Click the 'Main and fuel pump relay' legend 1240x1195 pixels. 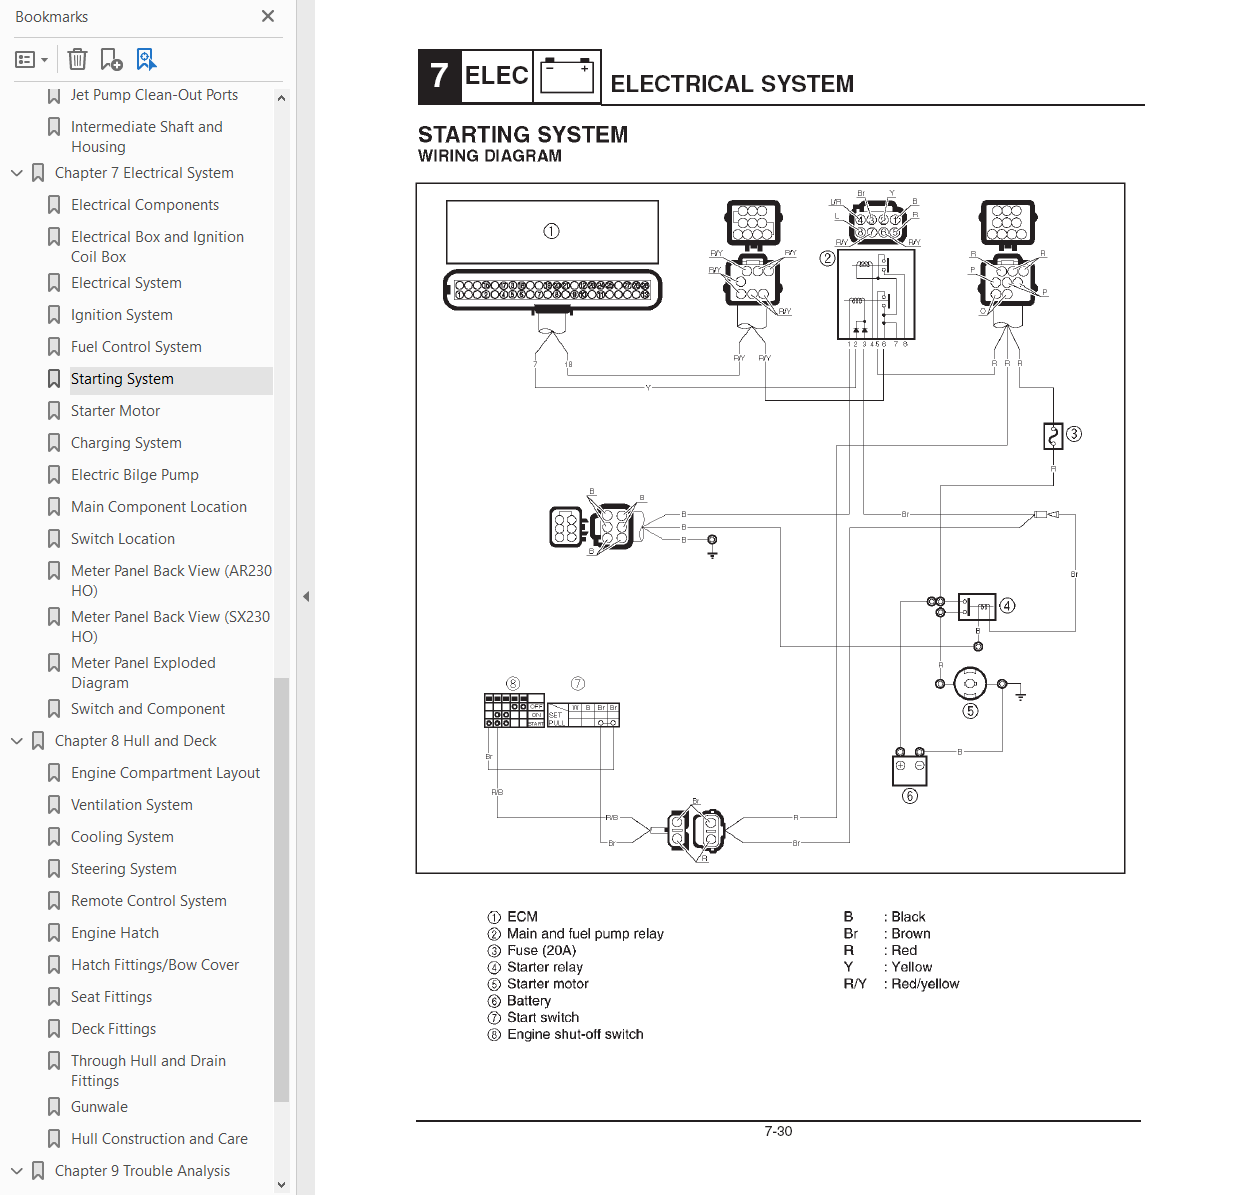tap(585, 934)
